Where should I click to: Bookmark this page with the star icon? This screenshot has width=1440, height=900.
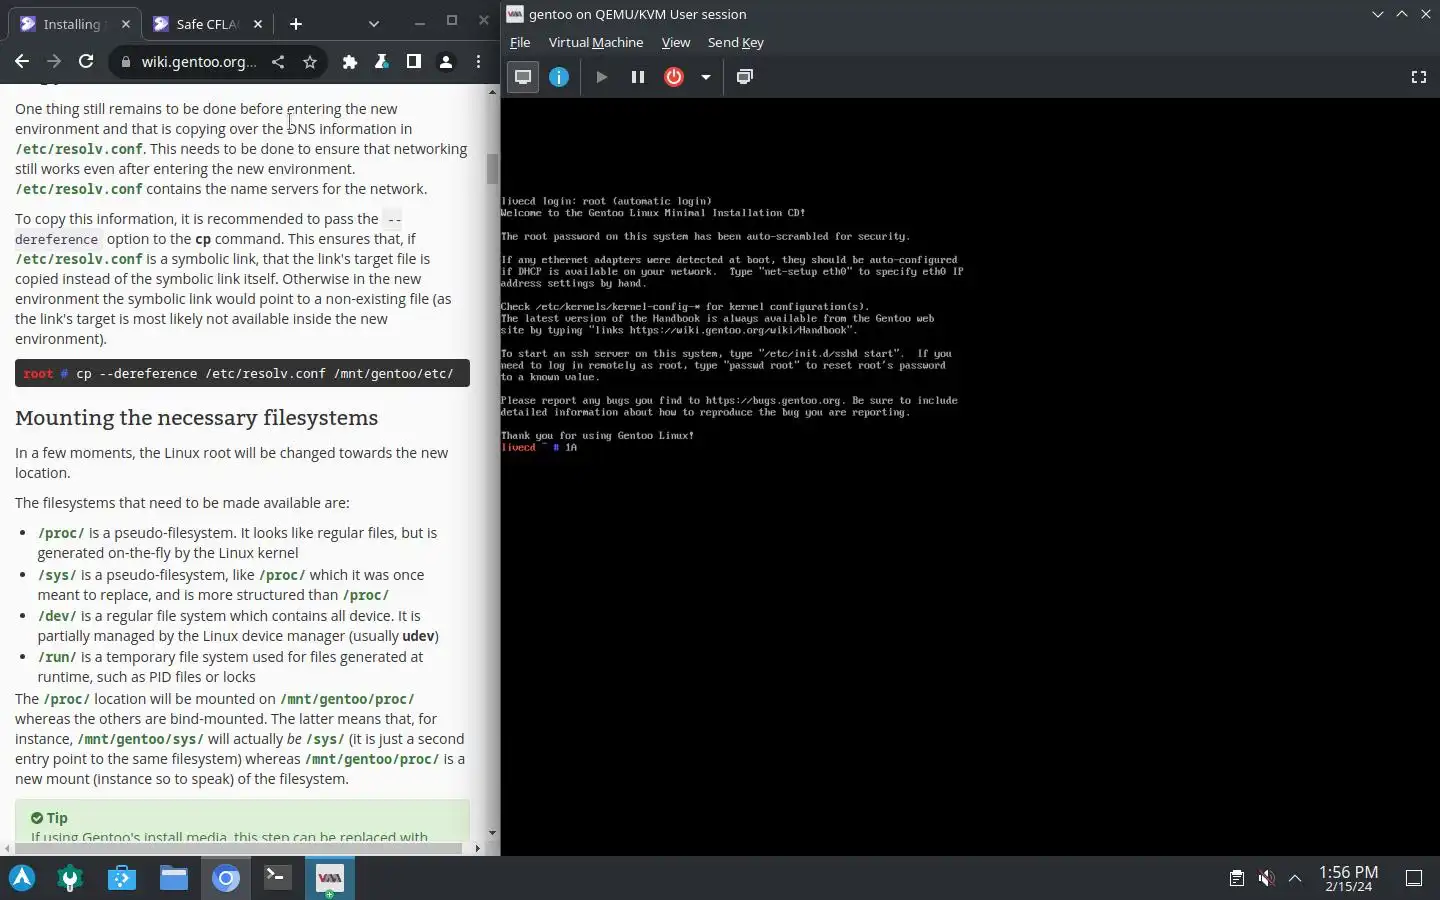pyautogui.click(x=310, y=62)
